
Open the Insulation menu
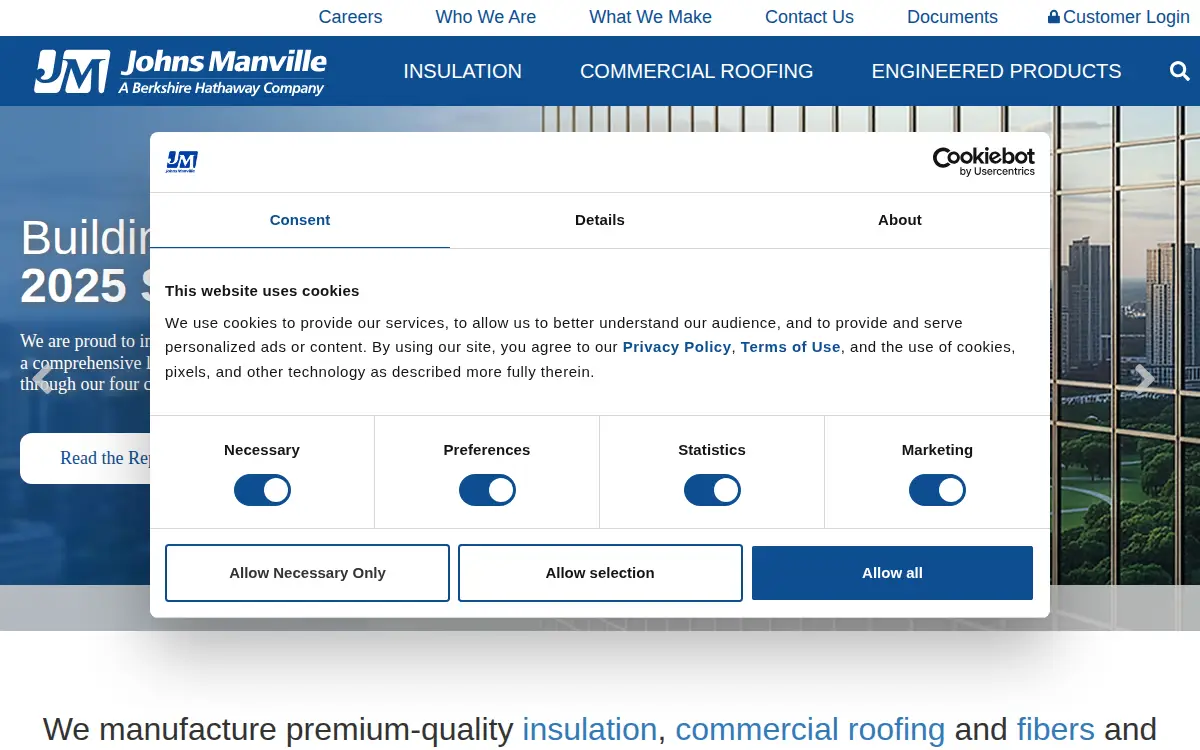coord(462,71)
